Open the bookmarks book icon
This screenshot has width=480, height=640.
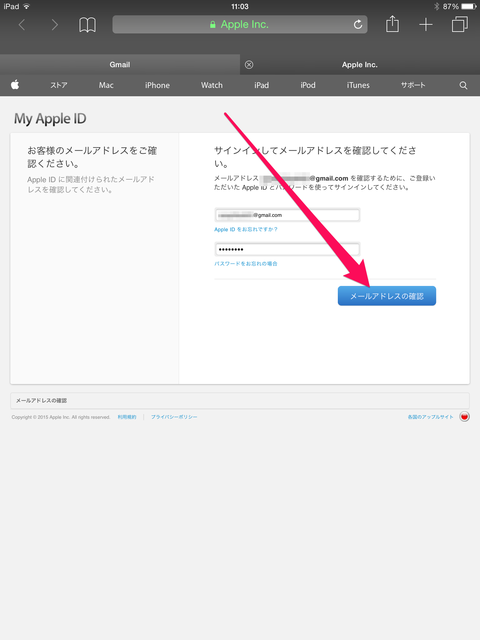[x=87, y=25]
